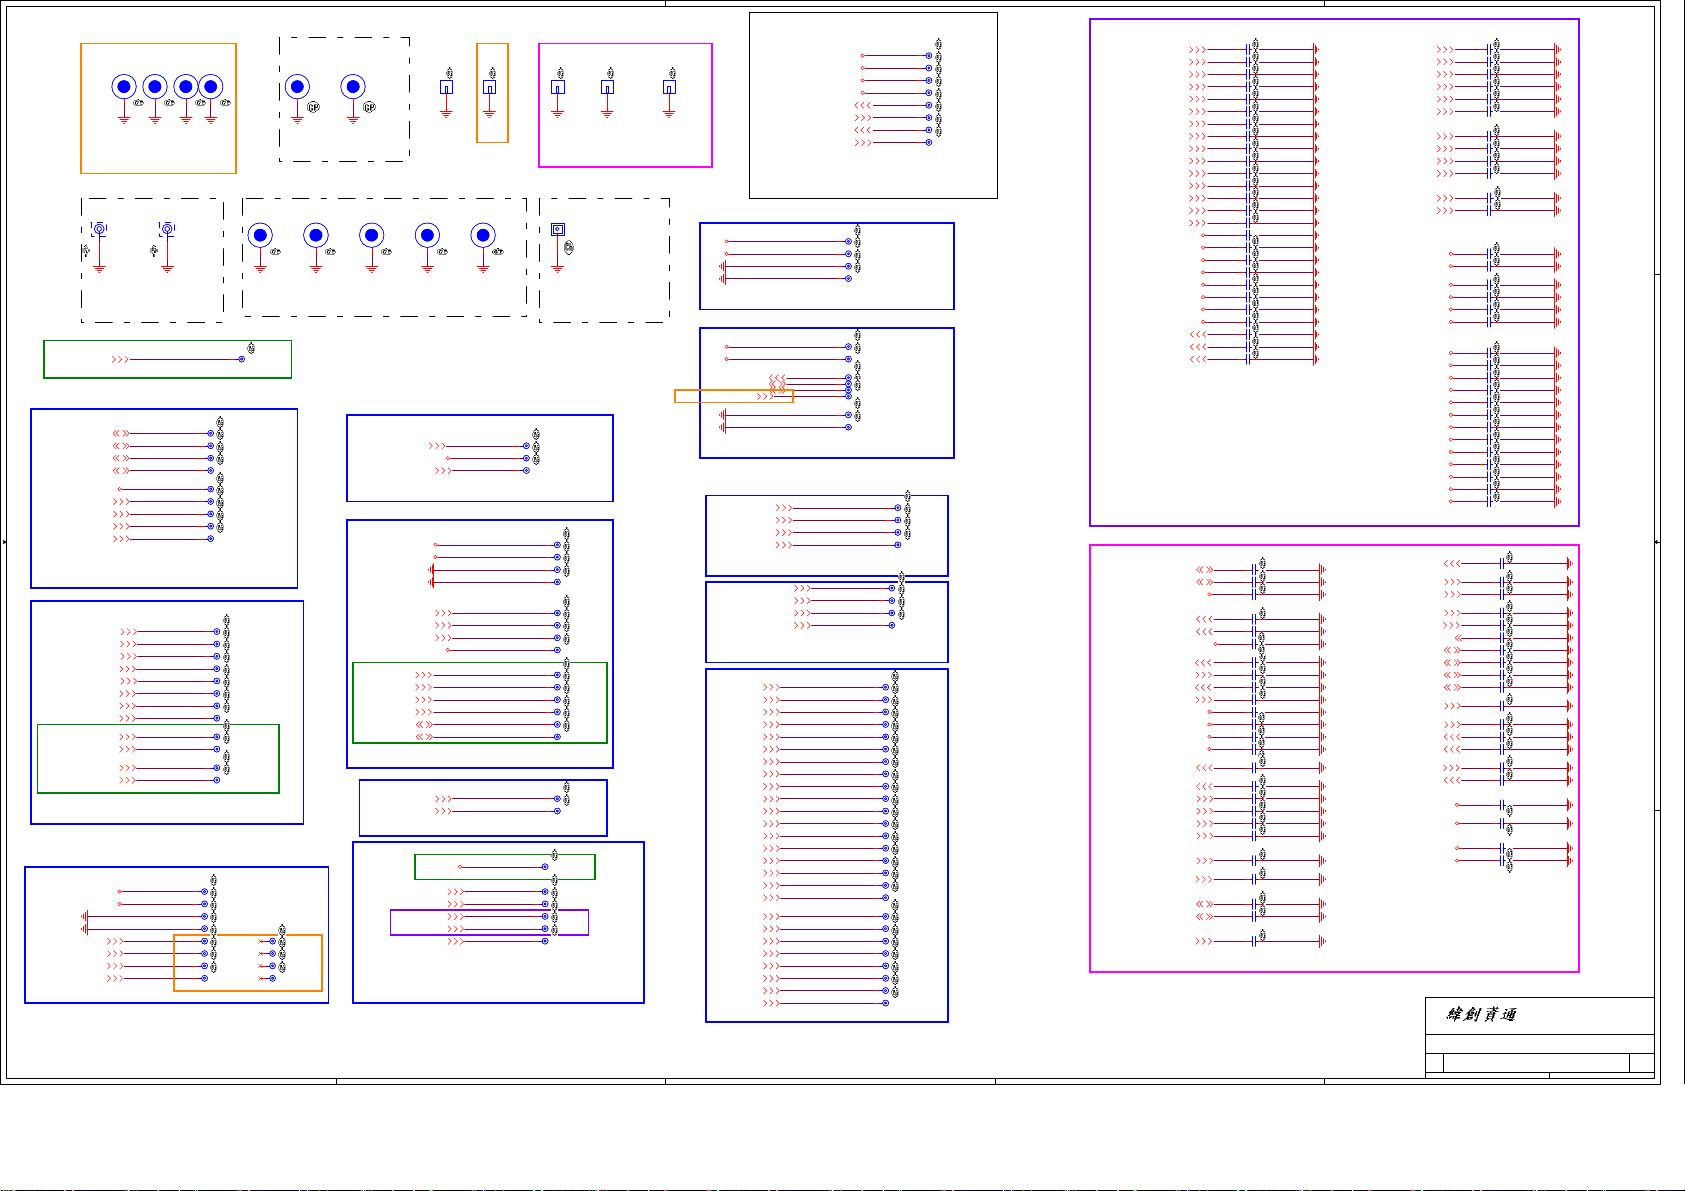Select the left dashed-target symbol in the two-symbol dashed box
Screen dimensions: 1685x1191
tap(99, 229)
